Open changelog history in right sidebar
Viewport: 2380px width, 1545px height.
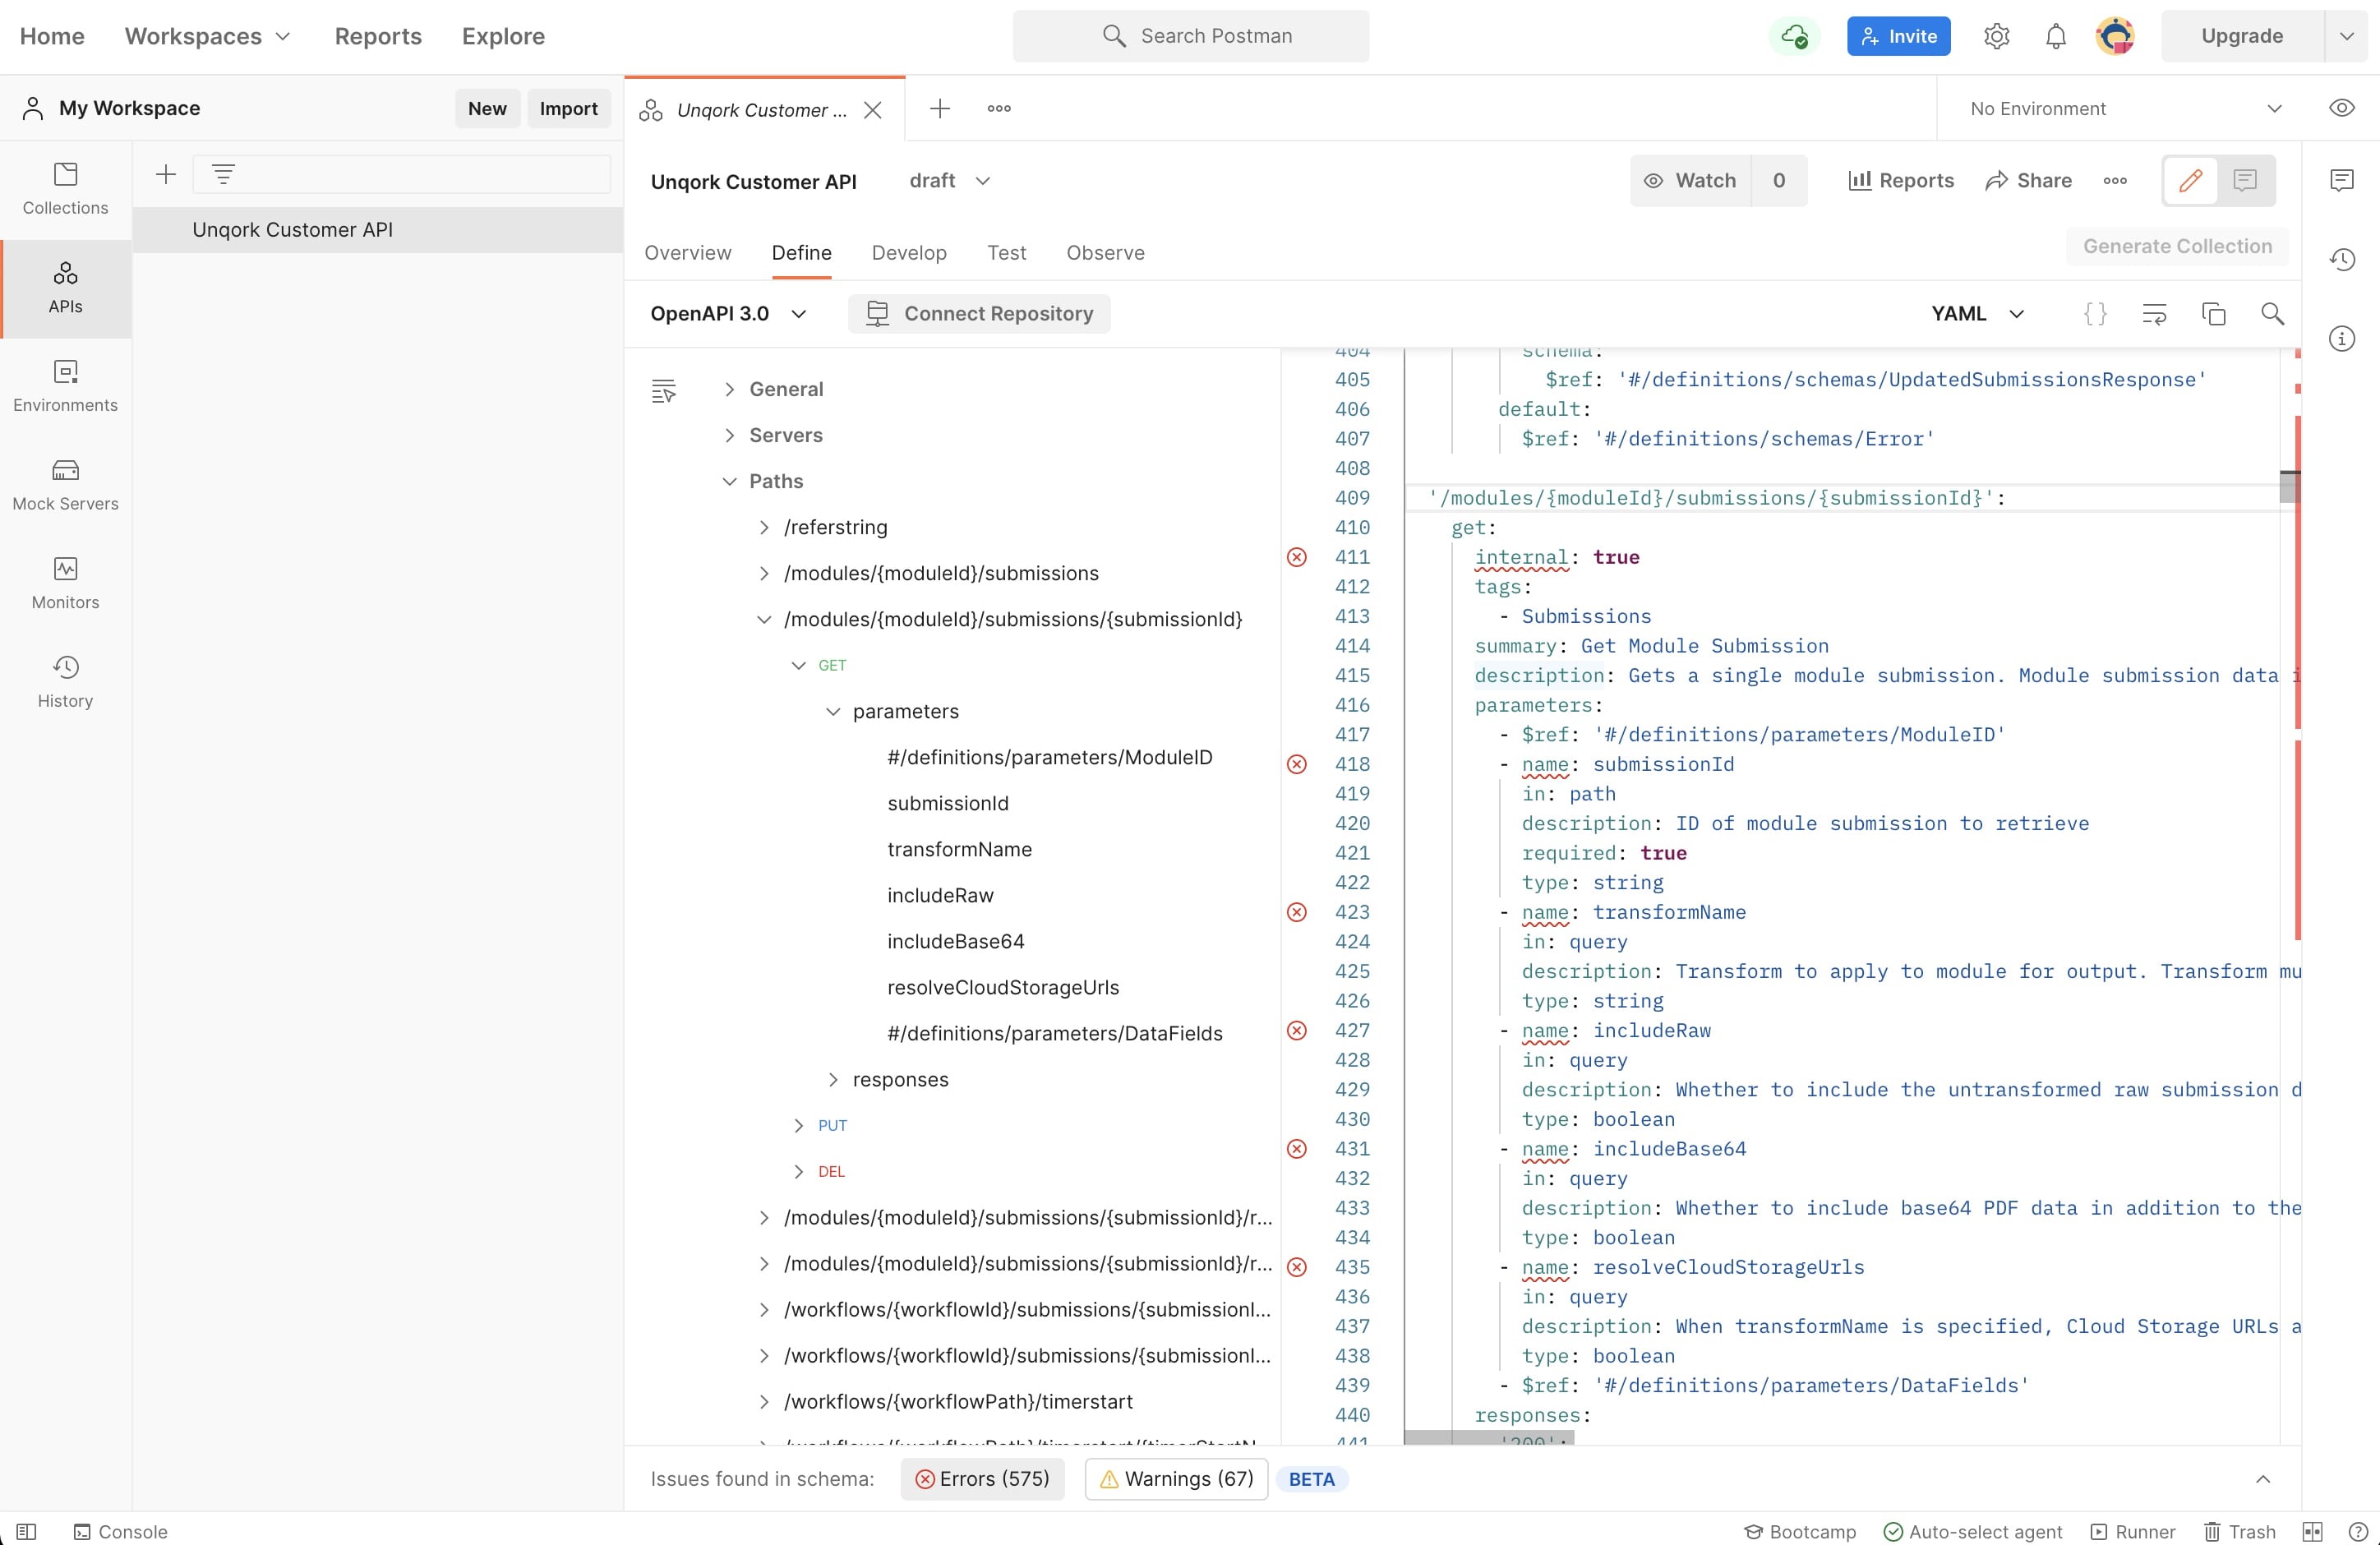point(2341,259)
